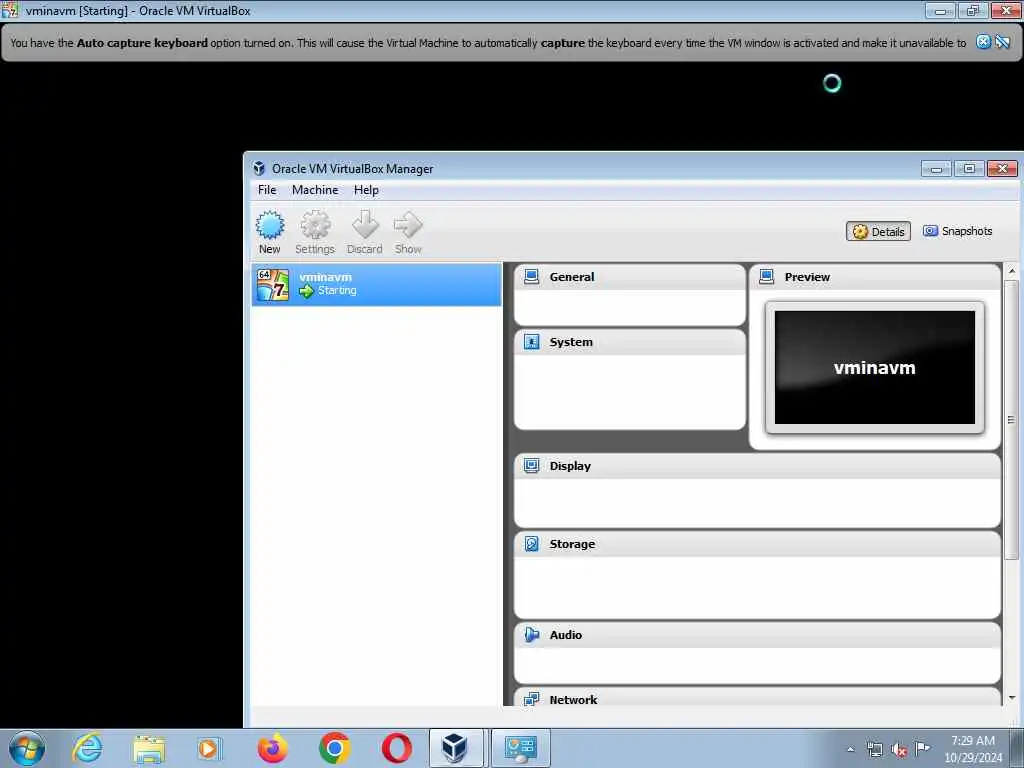The width and height of the screenshot is (1024, 768).
Task: Click the Storage section disk icon
Action: click(532, 543)
